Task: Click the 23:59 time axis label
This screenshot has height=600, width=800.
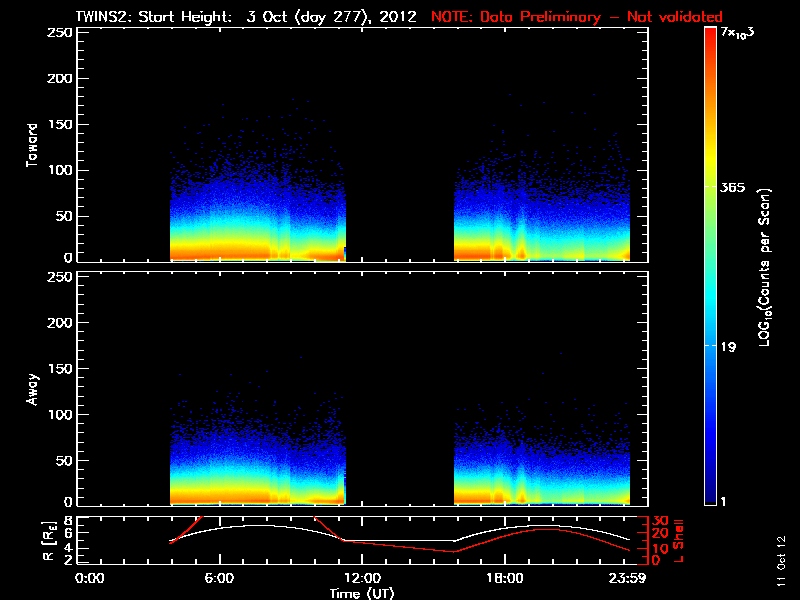Action: pos(627,579)
